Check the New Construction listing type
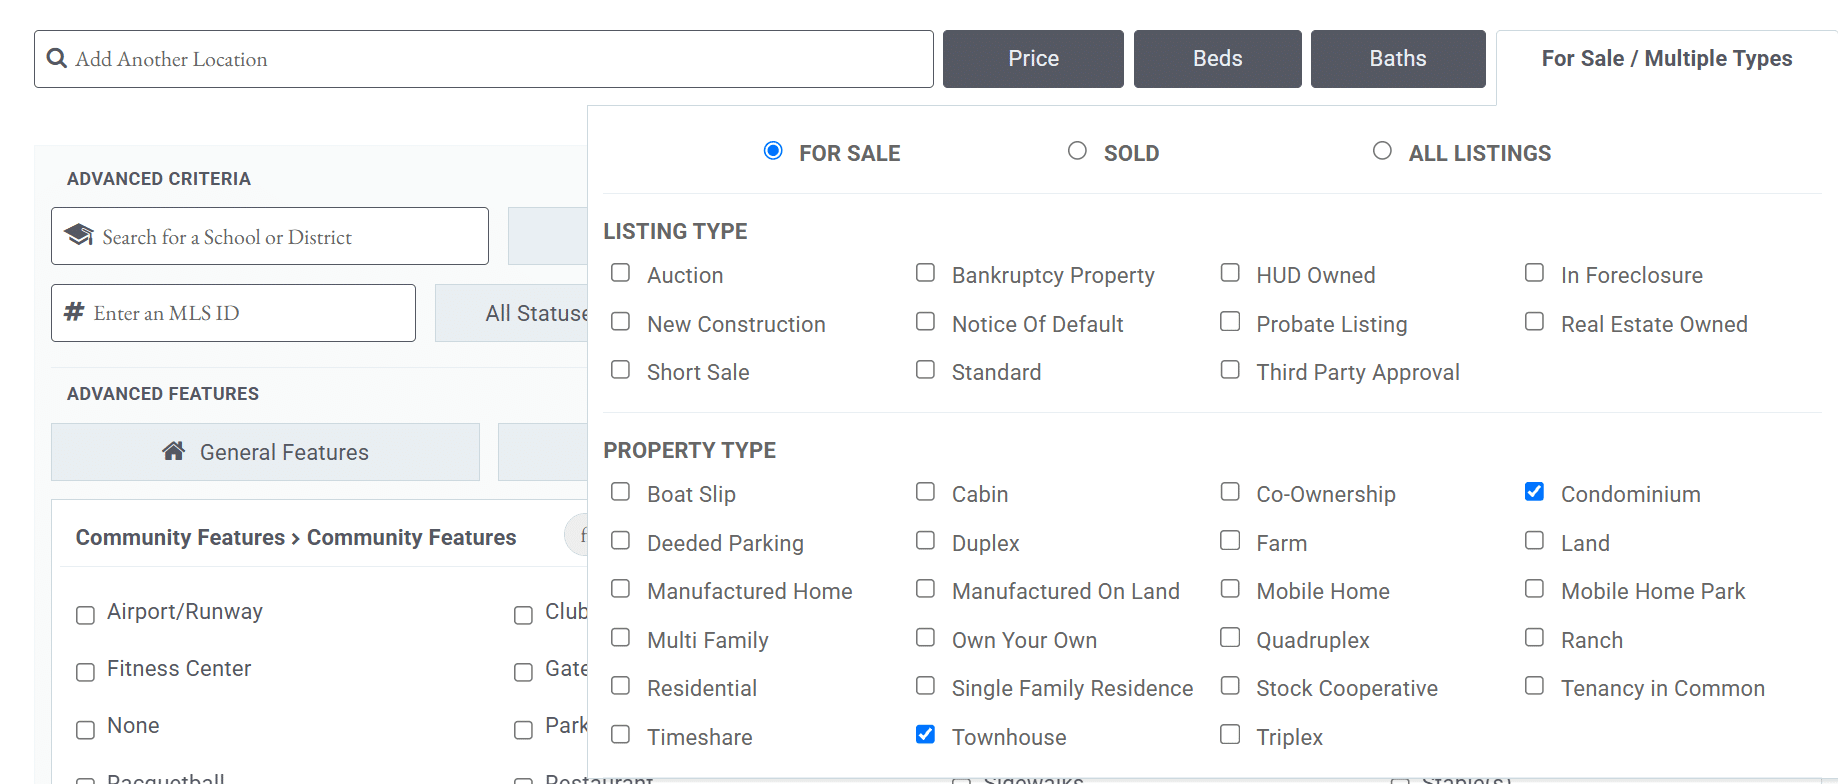 (x=620, y=322)
